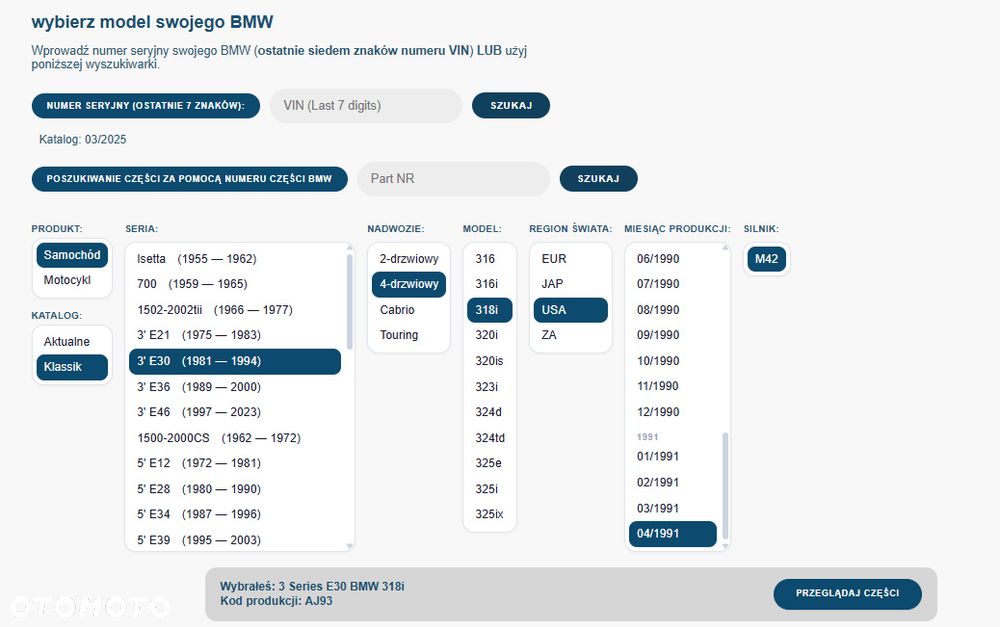Click the SZUKAJ button next to Part NR

[x=598, y=179]
